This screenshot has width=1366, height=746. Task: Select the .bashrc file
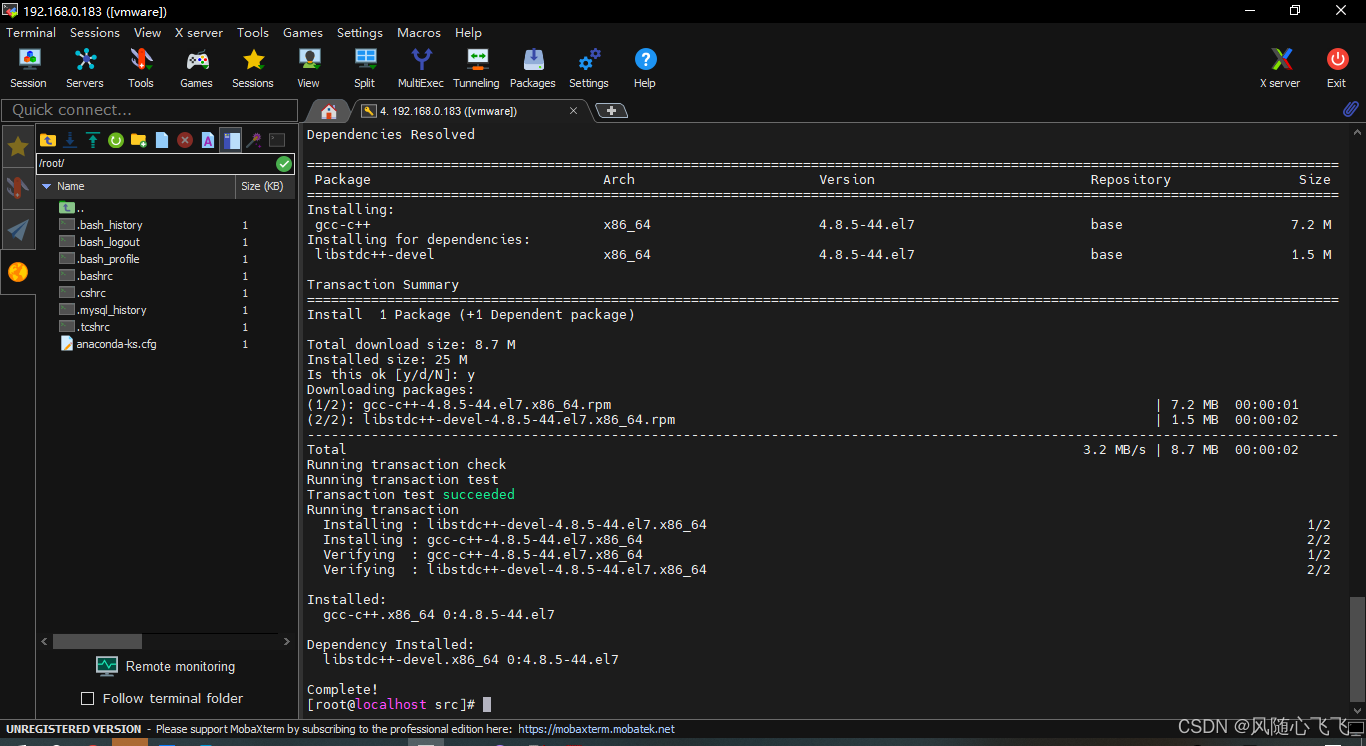tap(95, 276)
